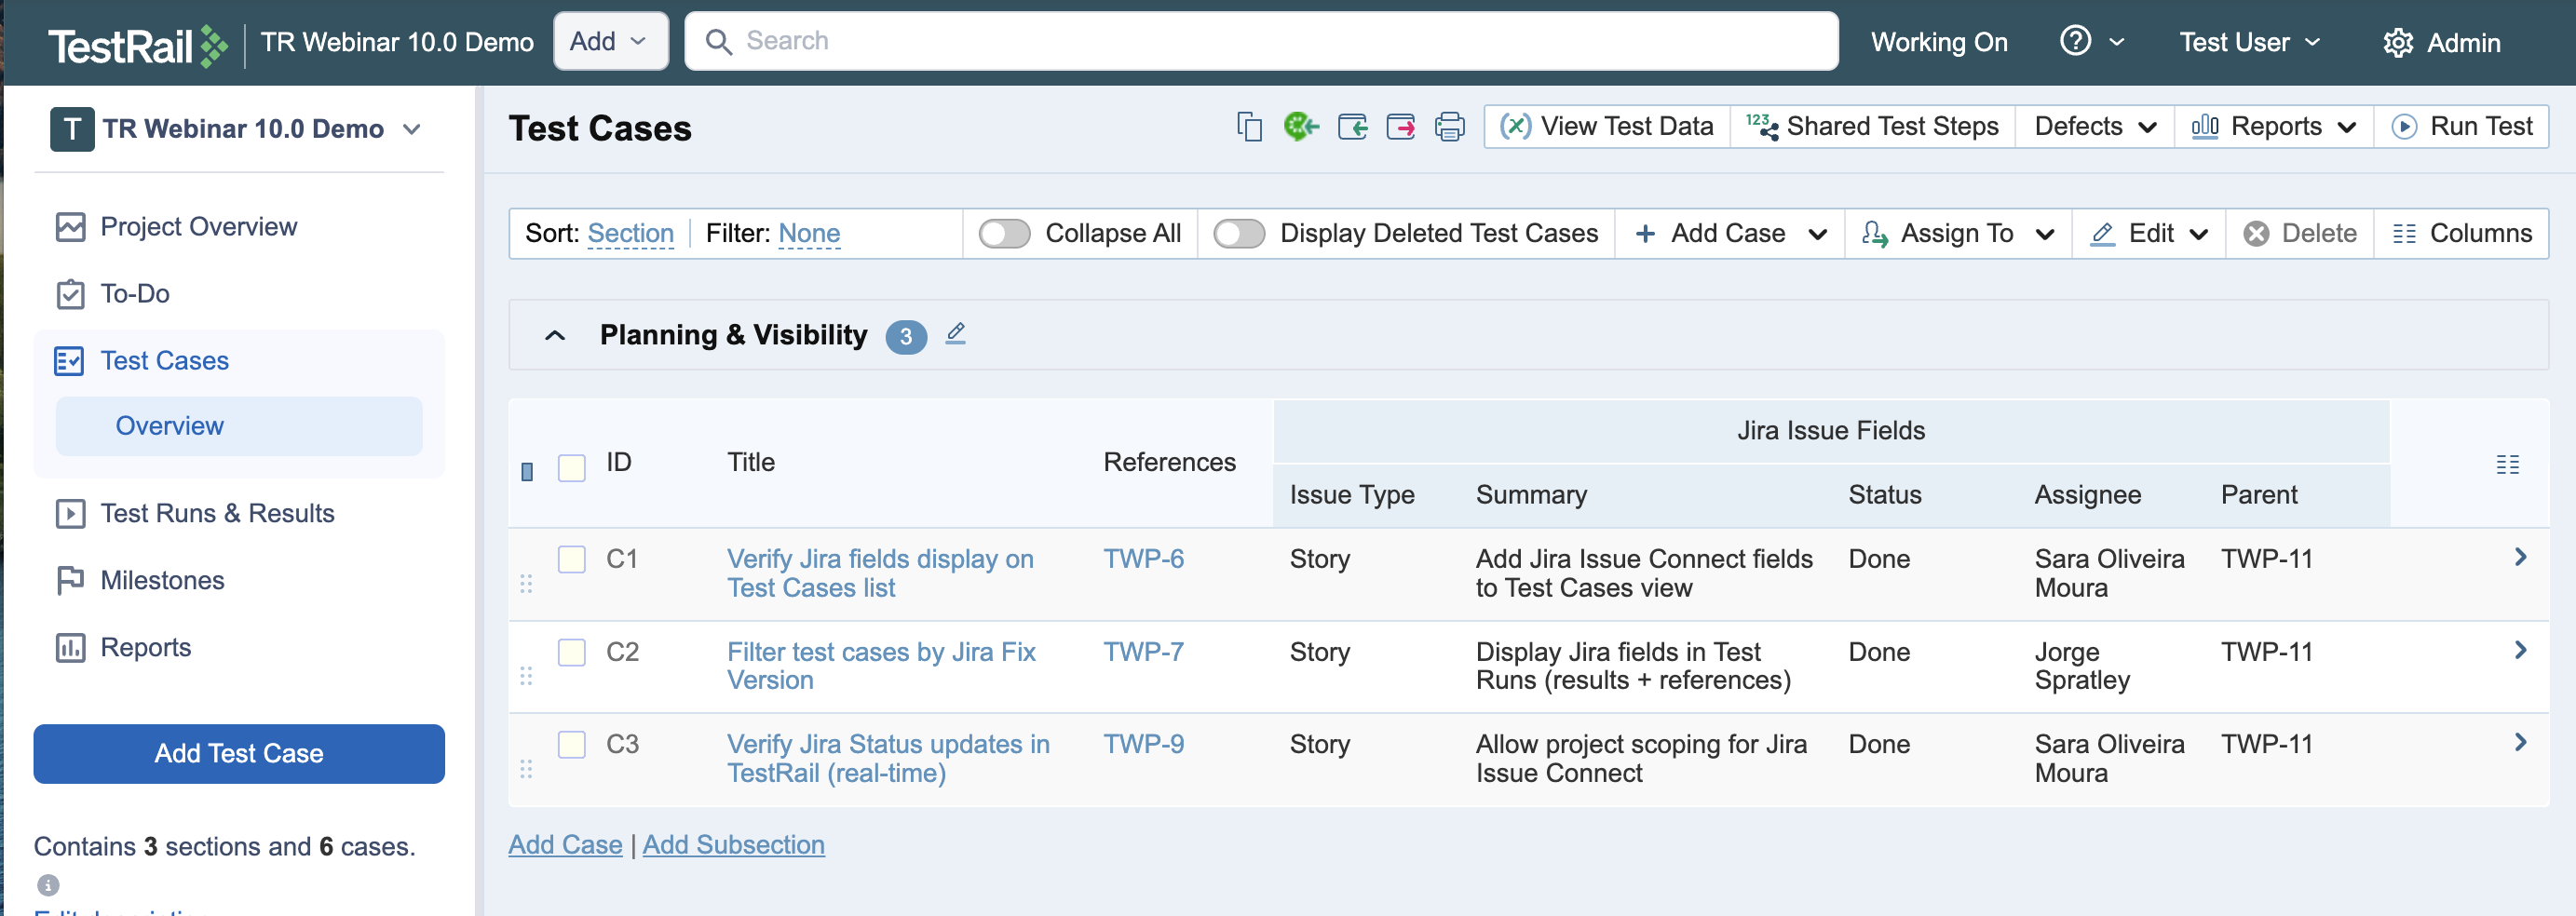
Task: Click the Add Subsection link
Action: click(x=733, y=845)
